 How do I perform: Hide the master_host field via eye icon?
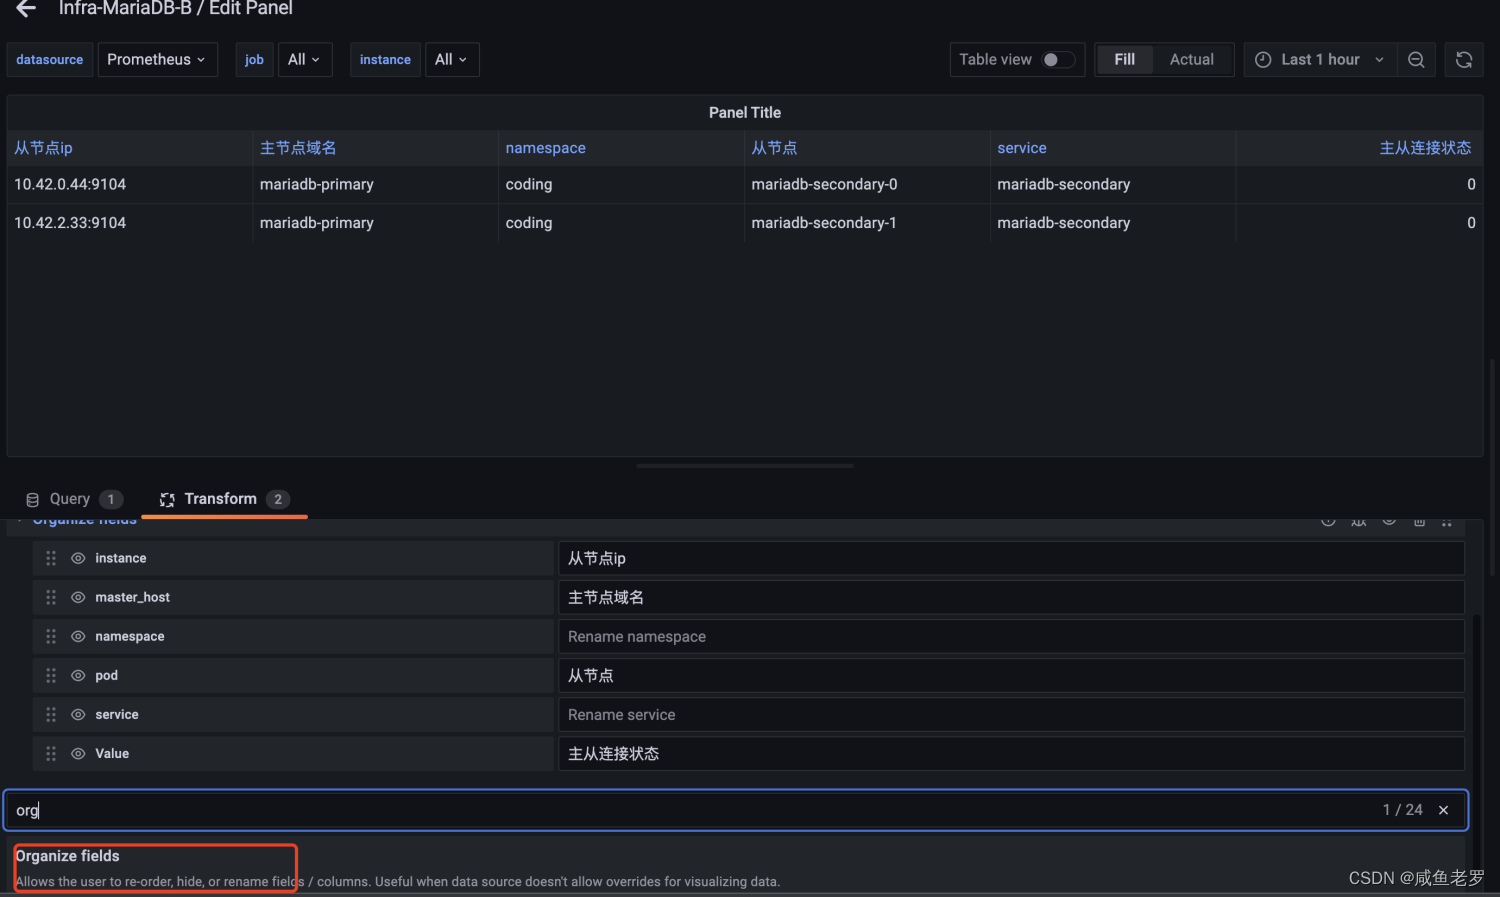(x=78, y=597)
